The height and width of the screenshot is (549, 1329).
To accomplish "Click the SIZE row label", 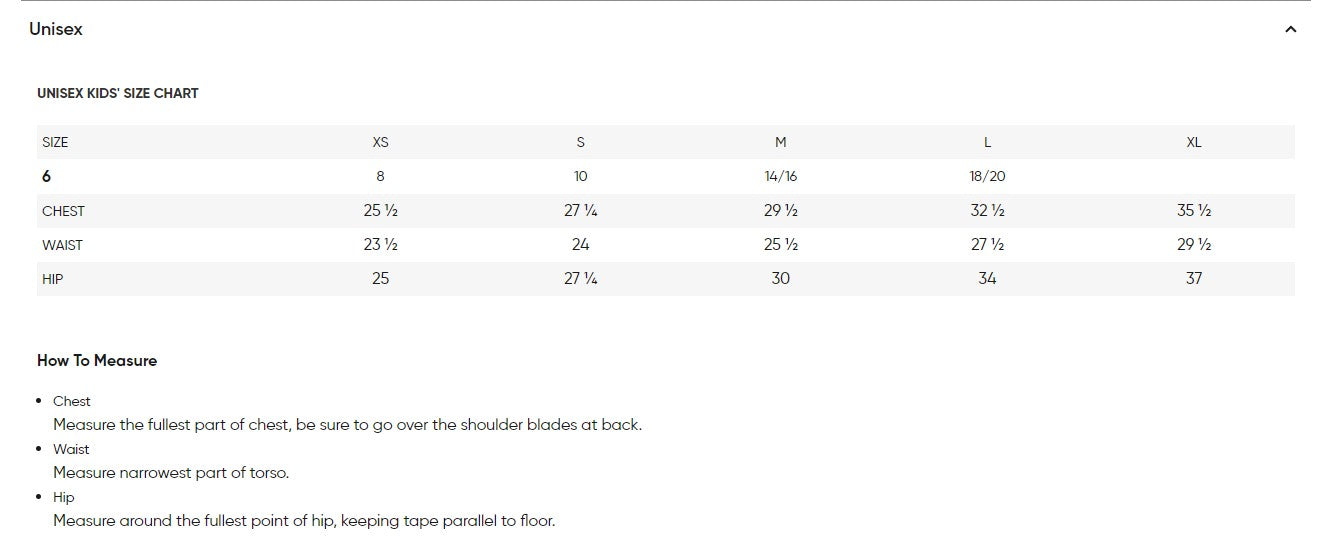I will [55, 143].
